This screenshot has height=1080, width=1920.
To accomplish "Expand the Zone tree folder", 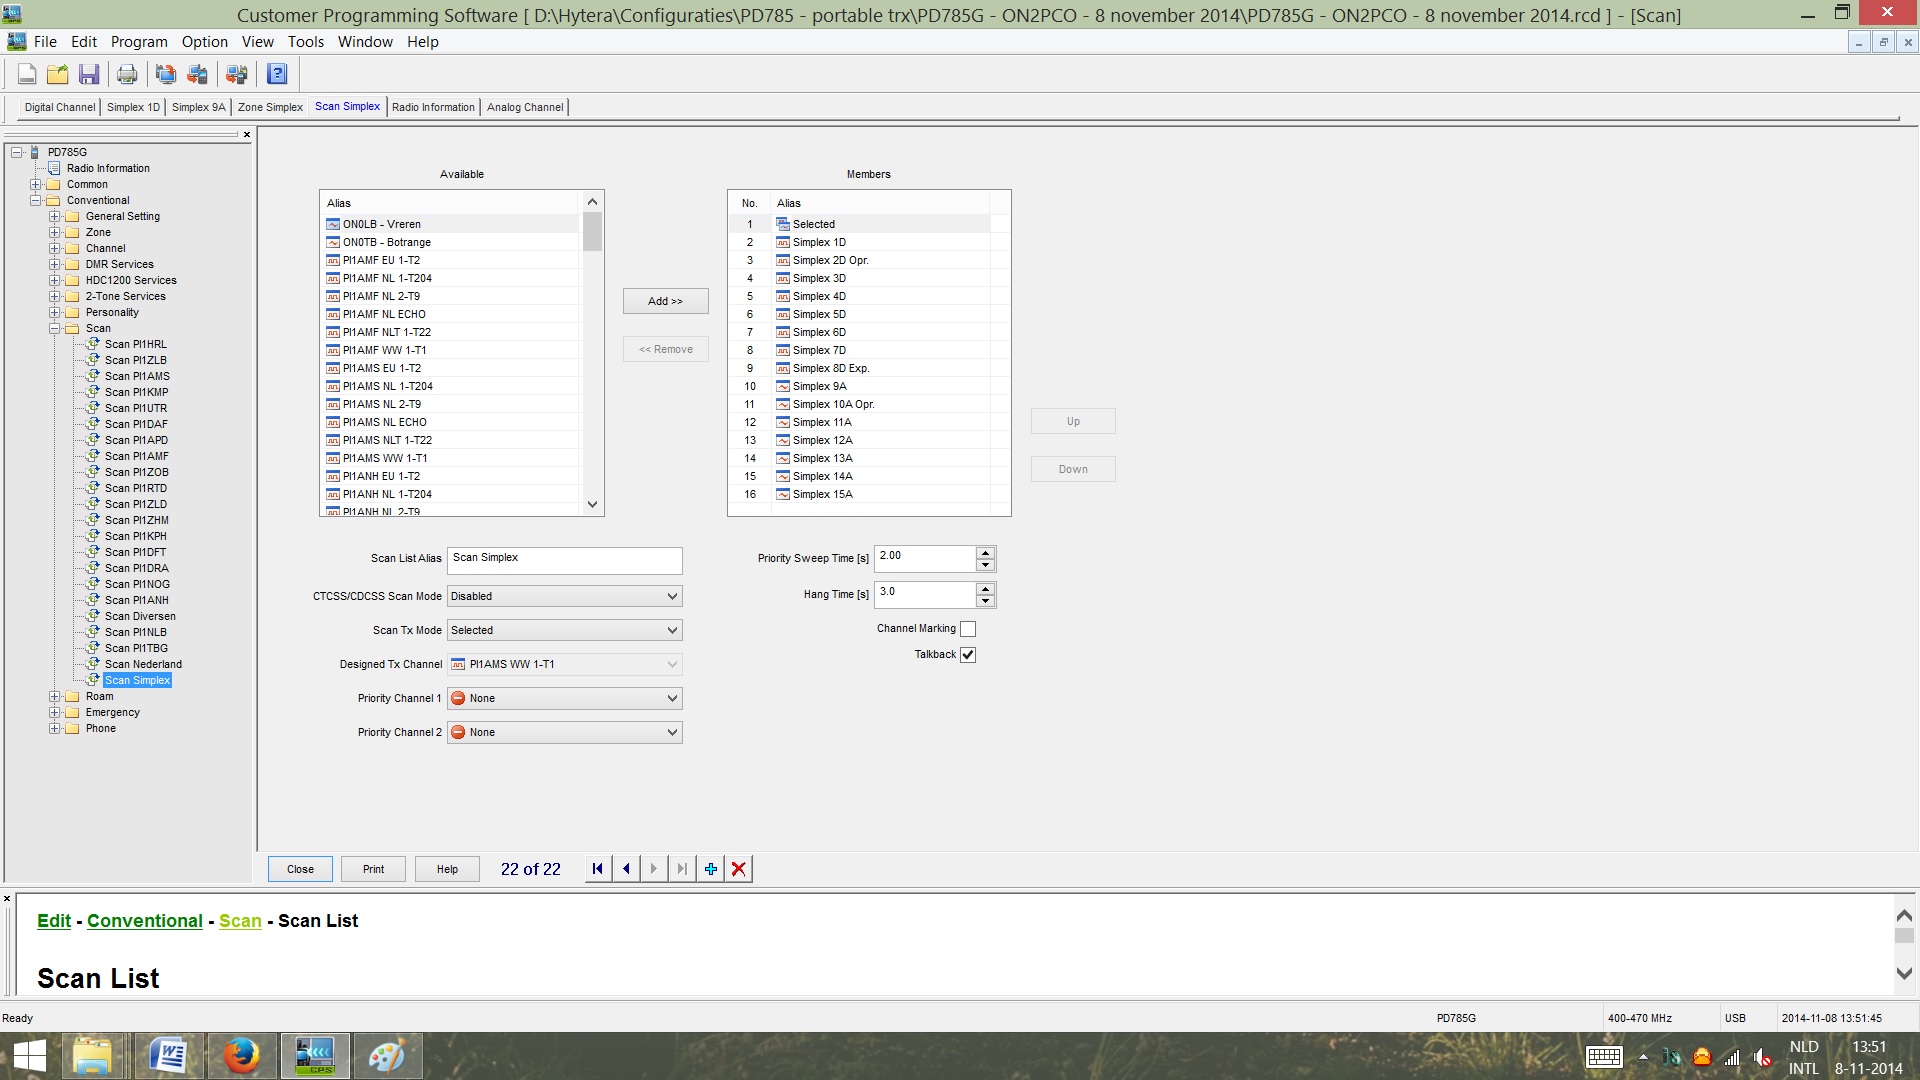I will pyautogui.click(x=55, y=232).
